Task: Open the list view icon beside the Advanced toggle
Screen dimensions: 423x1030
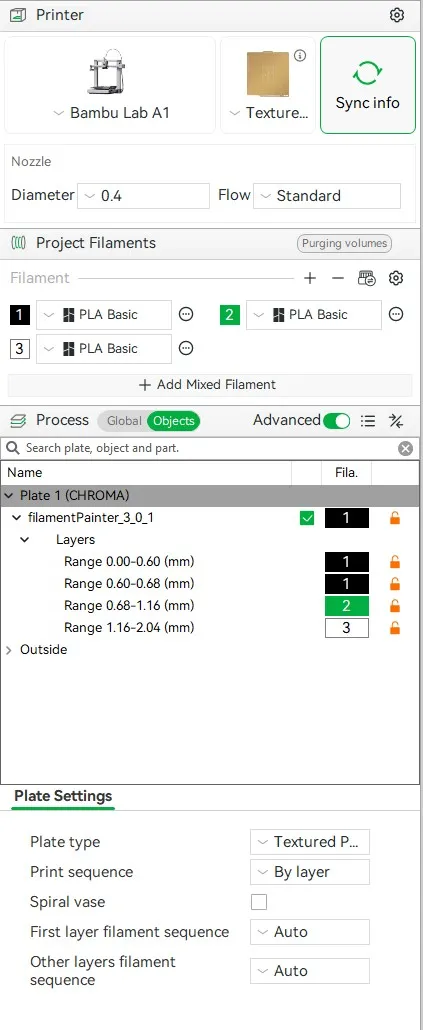Action: pyautogui.click(x=368, y=421)
